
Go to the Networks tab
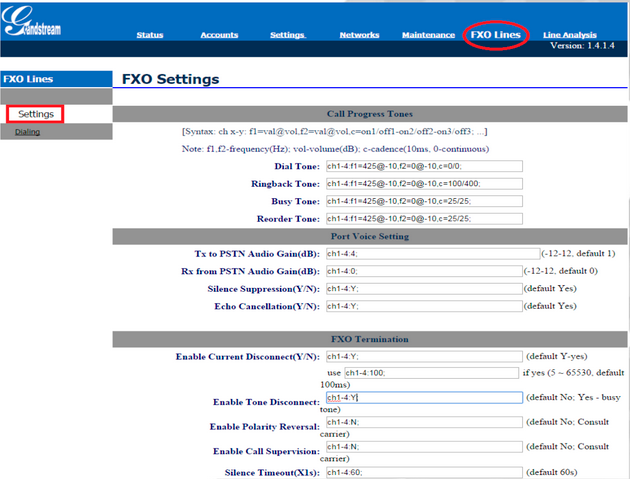(x=359, y=35)
